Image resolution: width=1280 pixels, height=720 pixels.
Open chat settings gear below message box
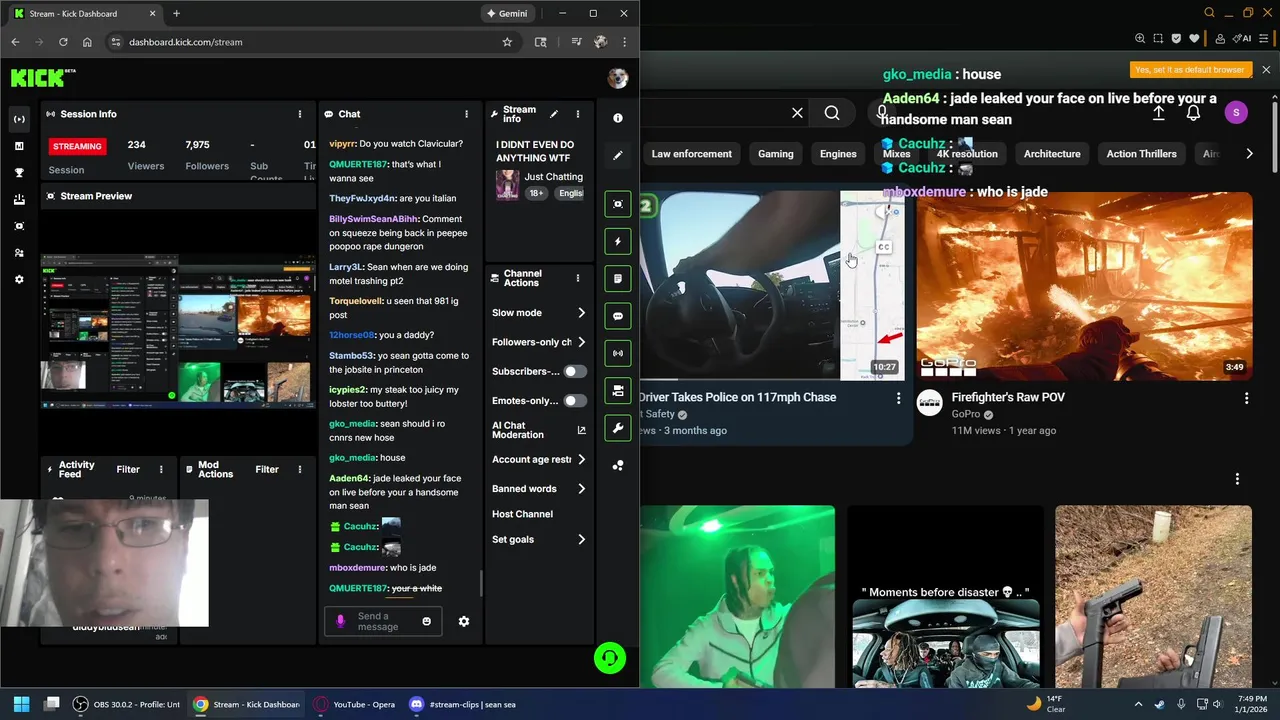point(464,621)
